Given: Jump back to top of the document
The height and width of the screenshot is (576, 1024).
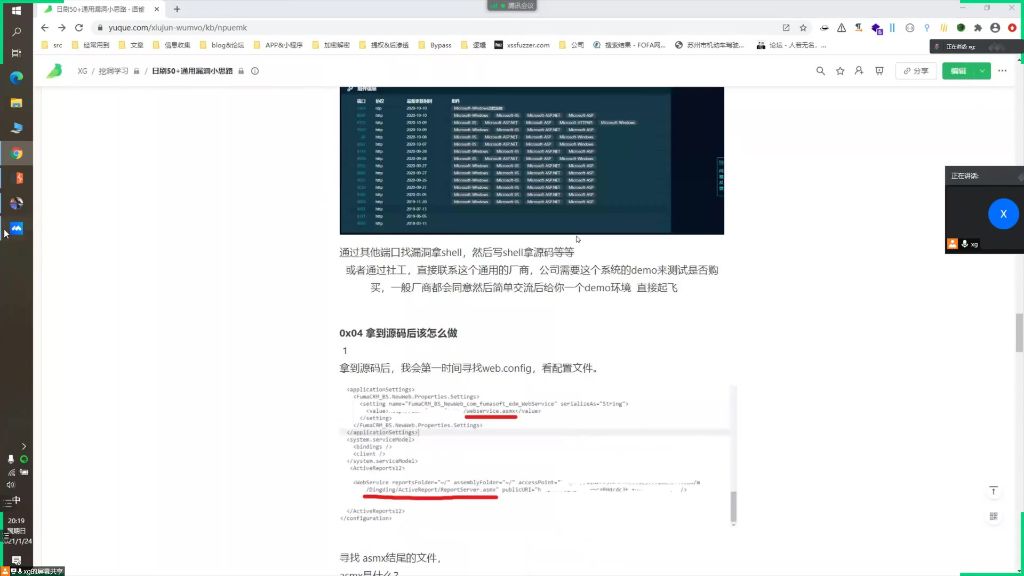Looking at the screenshot, I should [993, 490].
